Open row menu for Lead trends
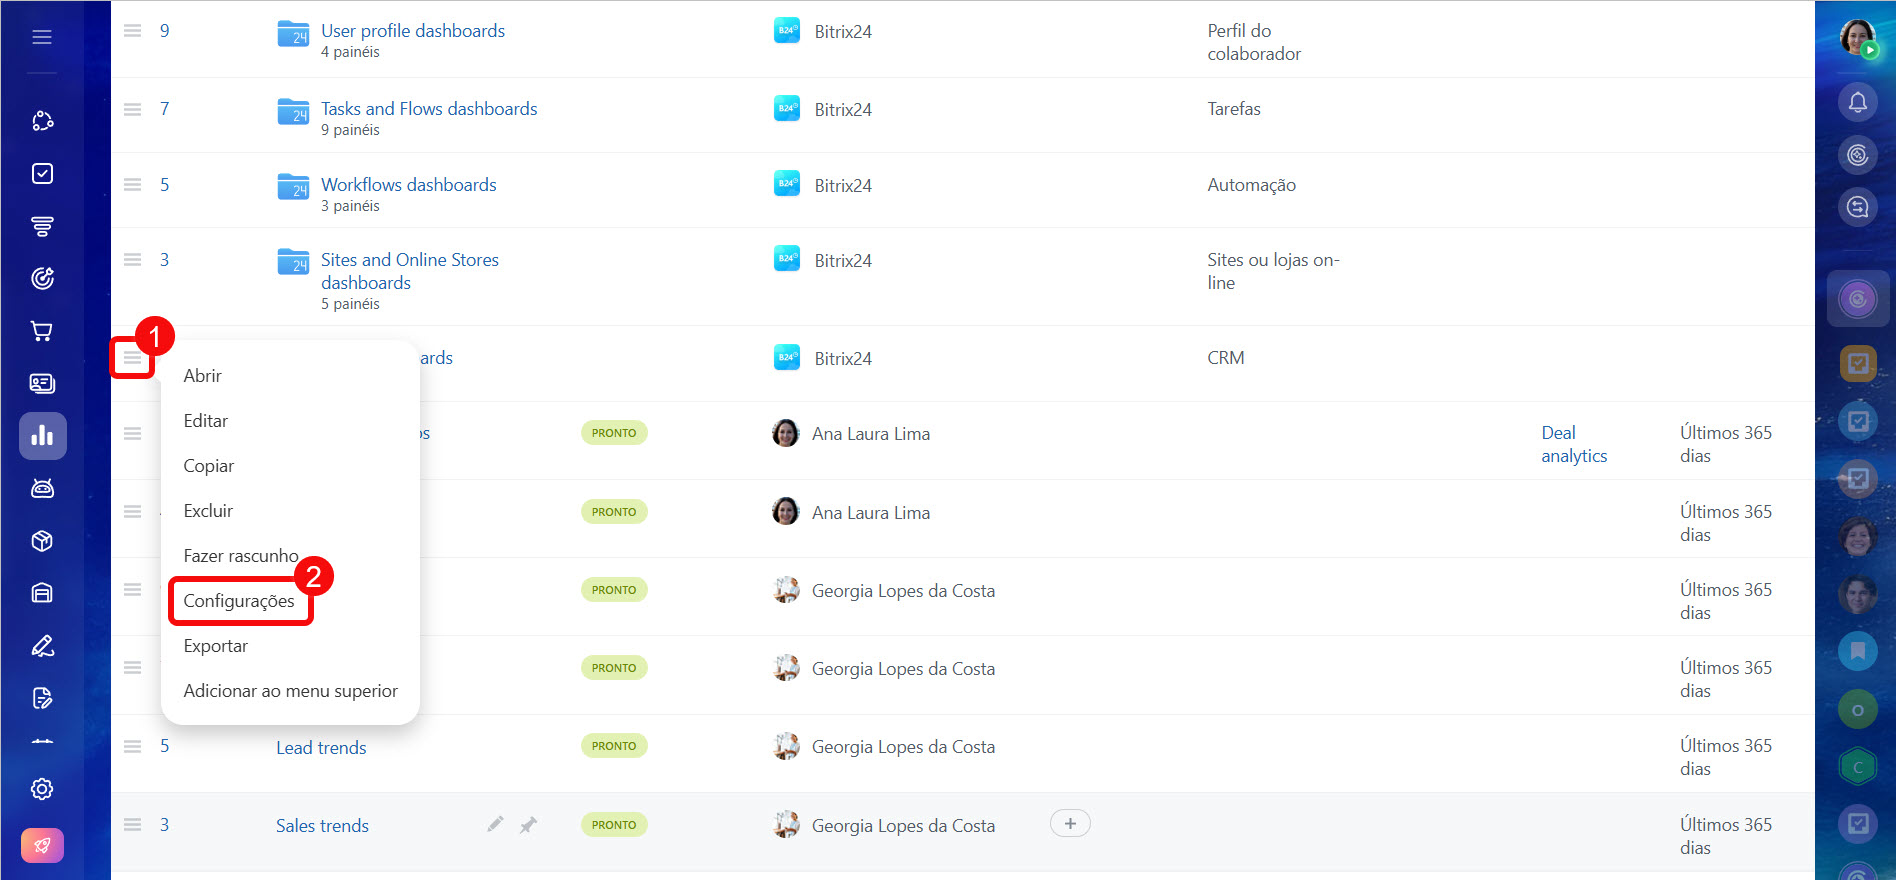 pyautogui.click(x=132, y=747)
